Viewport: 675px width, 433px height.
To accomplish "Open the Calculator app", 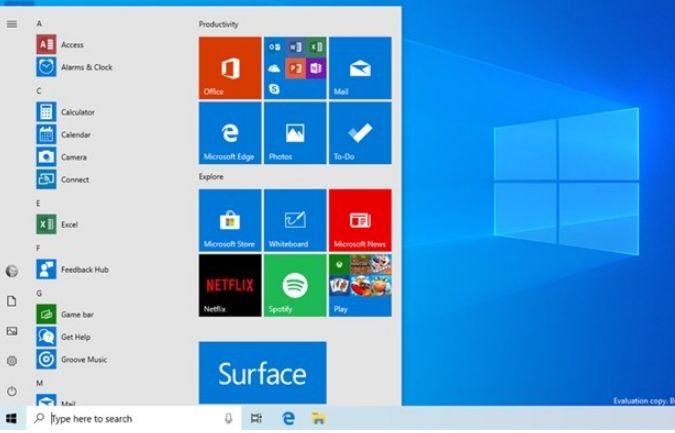I will tap(65, 112).
